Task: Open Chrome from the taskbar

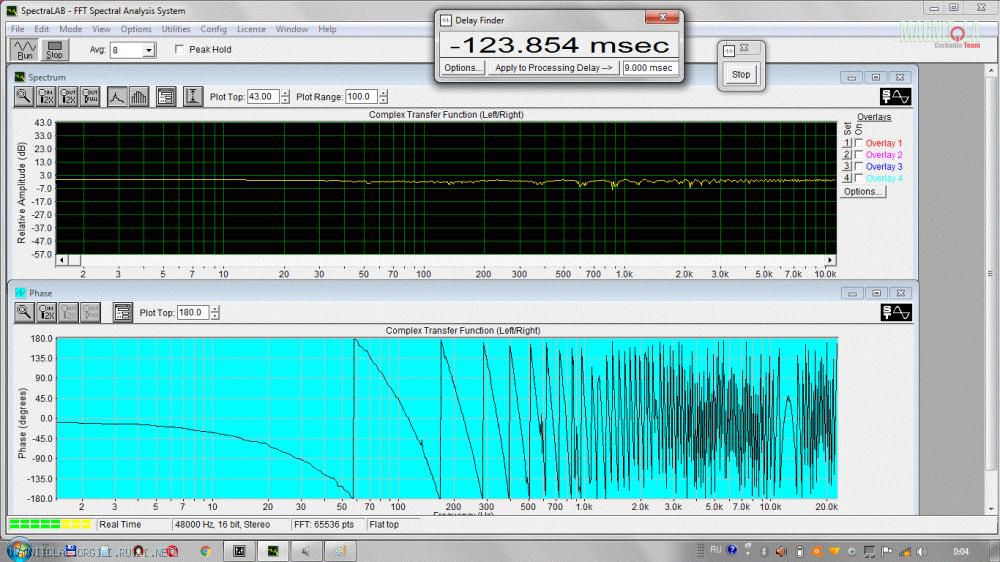Action: click(x=205, y=551)
